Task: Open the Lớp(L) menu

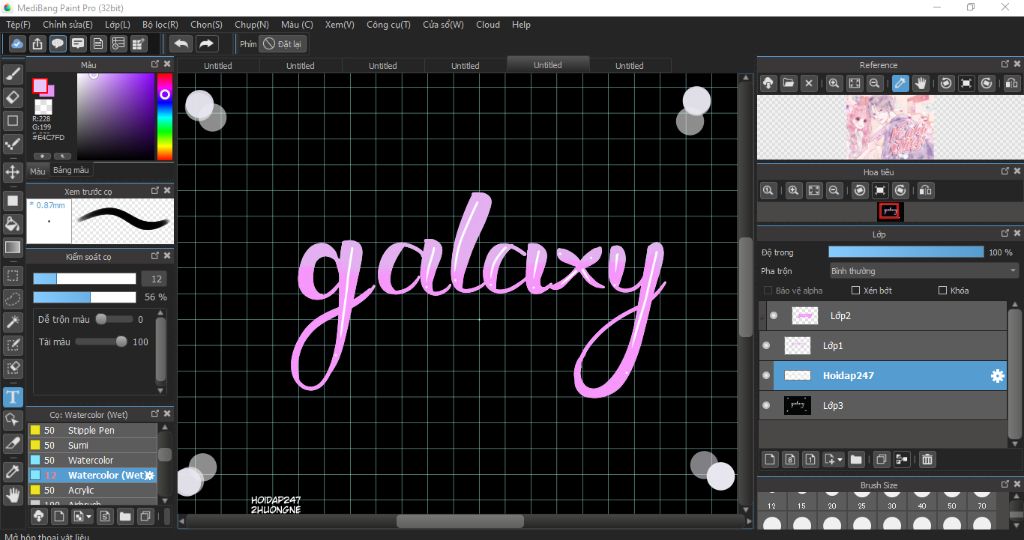Action: coord(118,24)
